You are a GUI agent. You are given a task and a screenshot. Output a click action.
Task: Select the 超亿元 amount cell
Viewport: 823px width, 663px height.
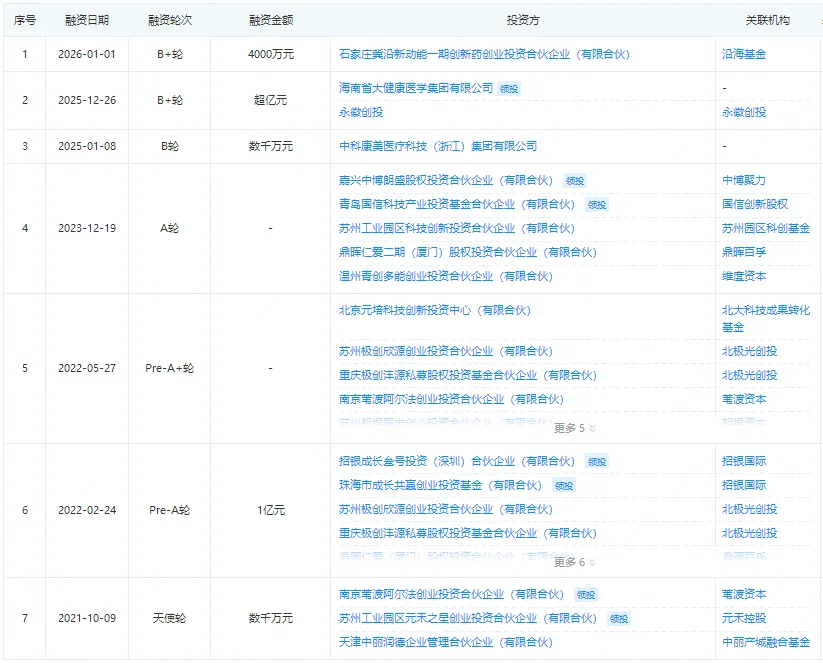tap(271, 100)
